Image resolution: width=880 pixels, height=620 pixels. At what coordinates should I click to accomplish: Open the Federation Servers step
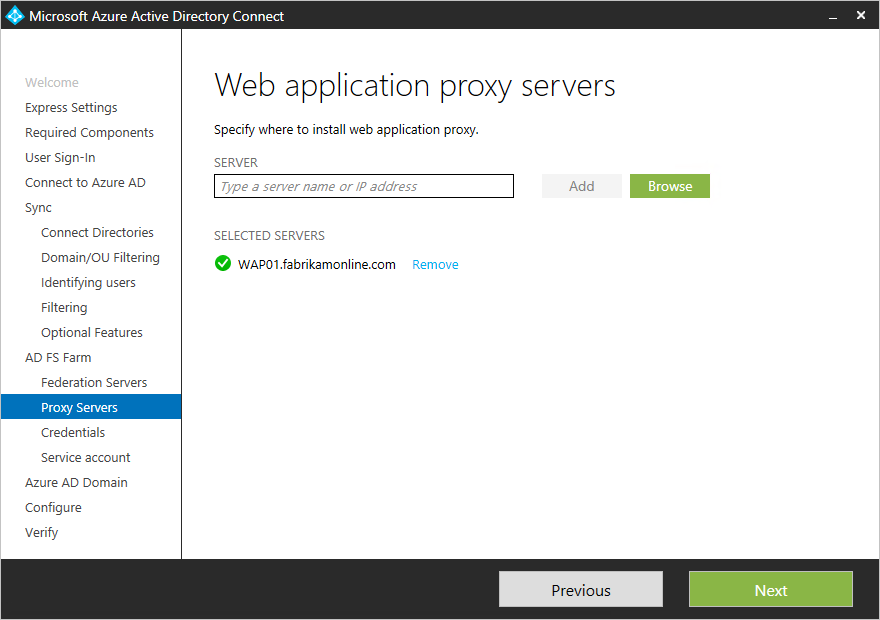tap(94, 383)
